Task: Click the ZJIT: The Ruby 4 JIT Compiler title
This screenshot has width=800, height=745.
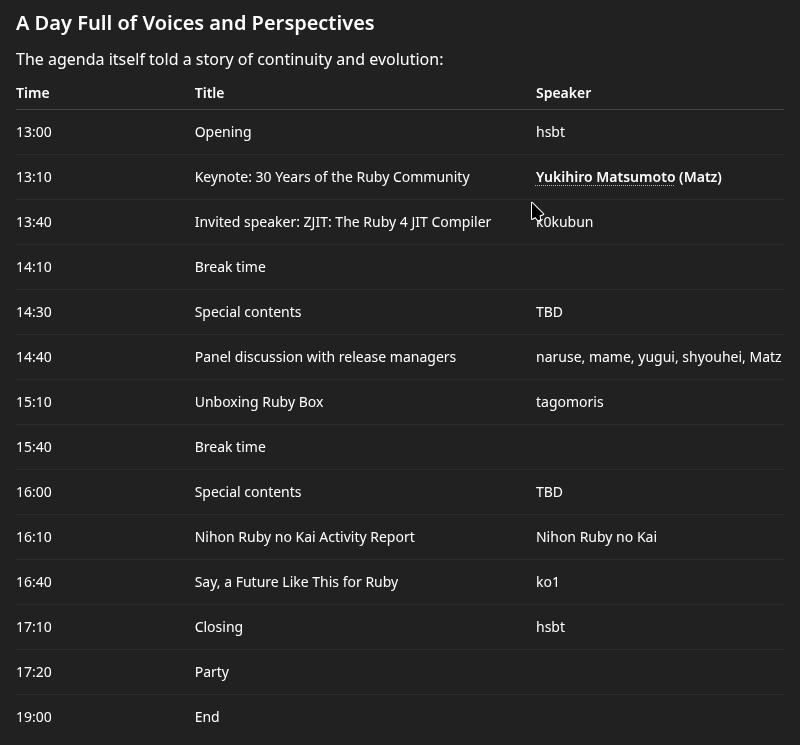Action: point(342,222)
